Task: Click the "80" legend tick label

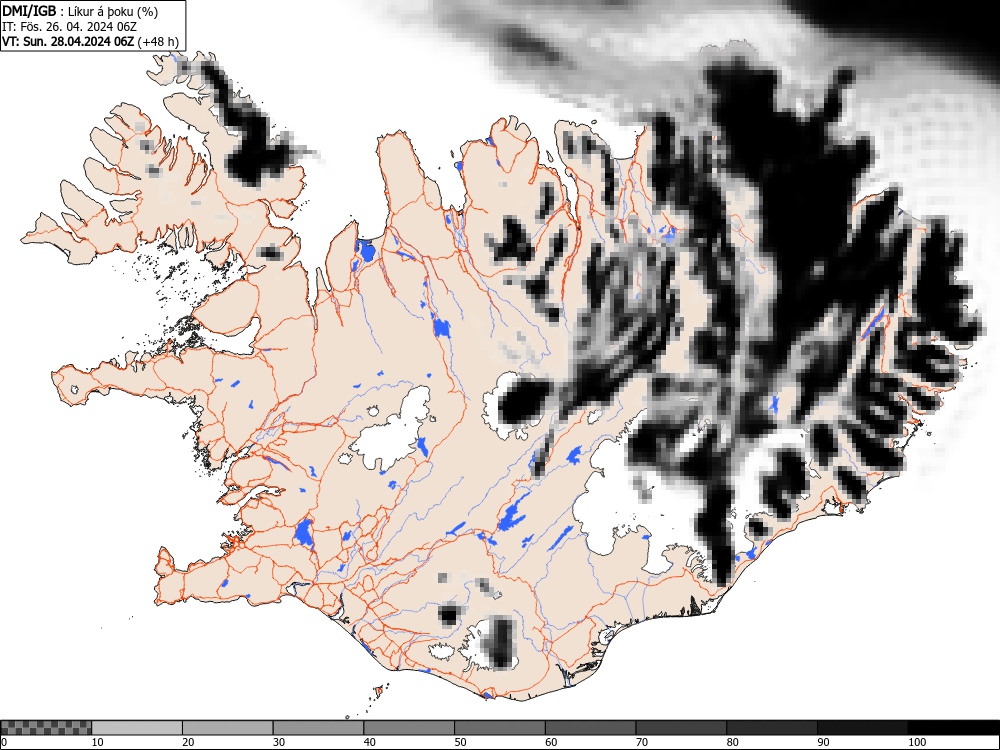Action: 732,742
